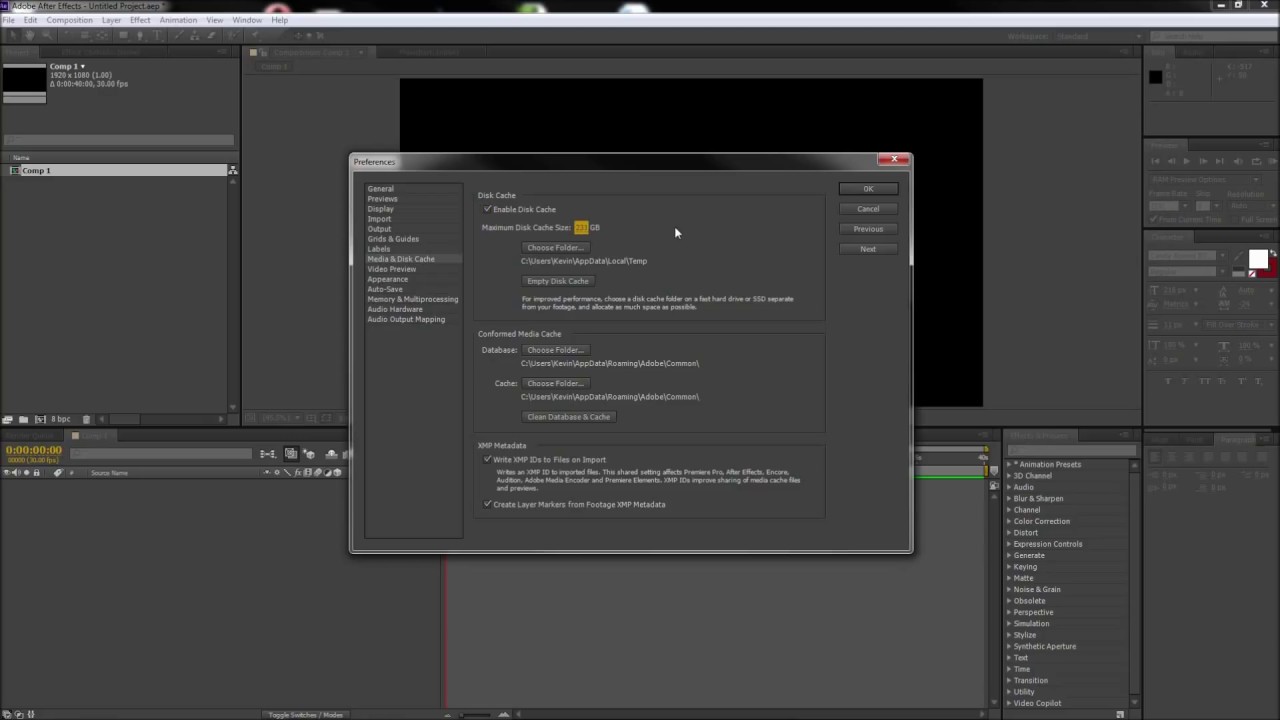Viewport: 1280px width, 720px height.
Task: Click the label tag column header icon
Action: pyautogui.click(x=58, y=473)
